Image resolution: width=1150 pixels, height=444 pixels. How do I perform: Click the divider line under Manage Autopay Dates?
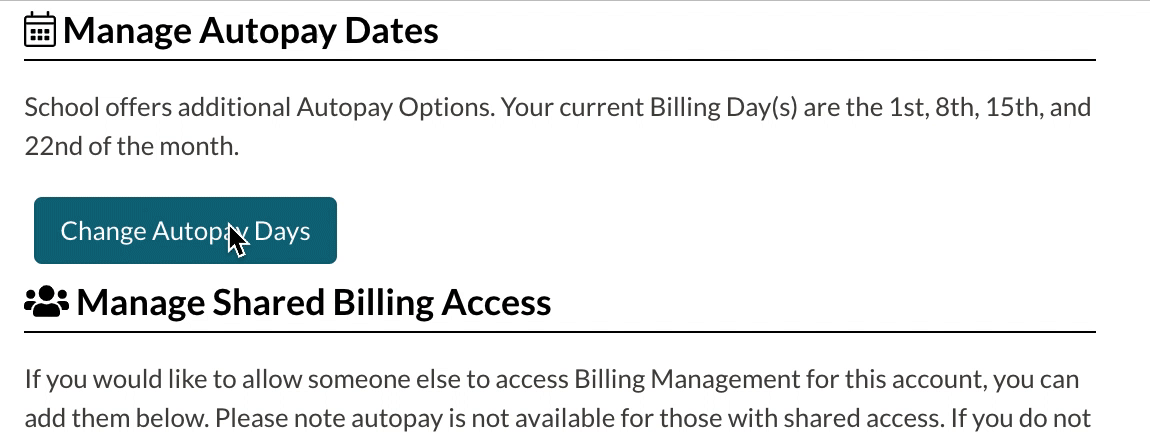(x=560, y=61)
